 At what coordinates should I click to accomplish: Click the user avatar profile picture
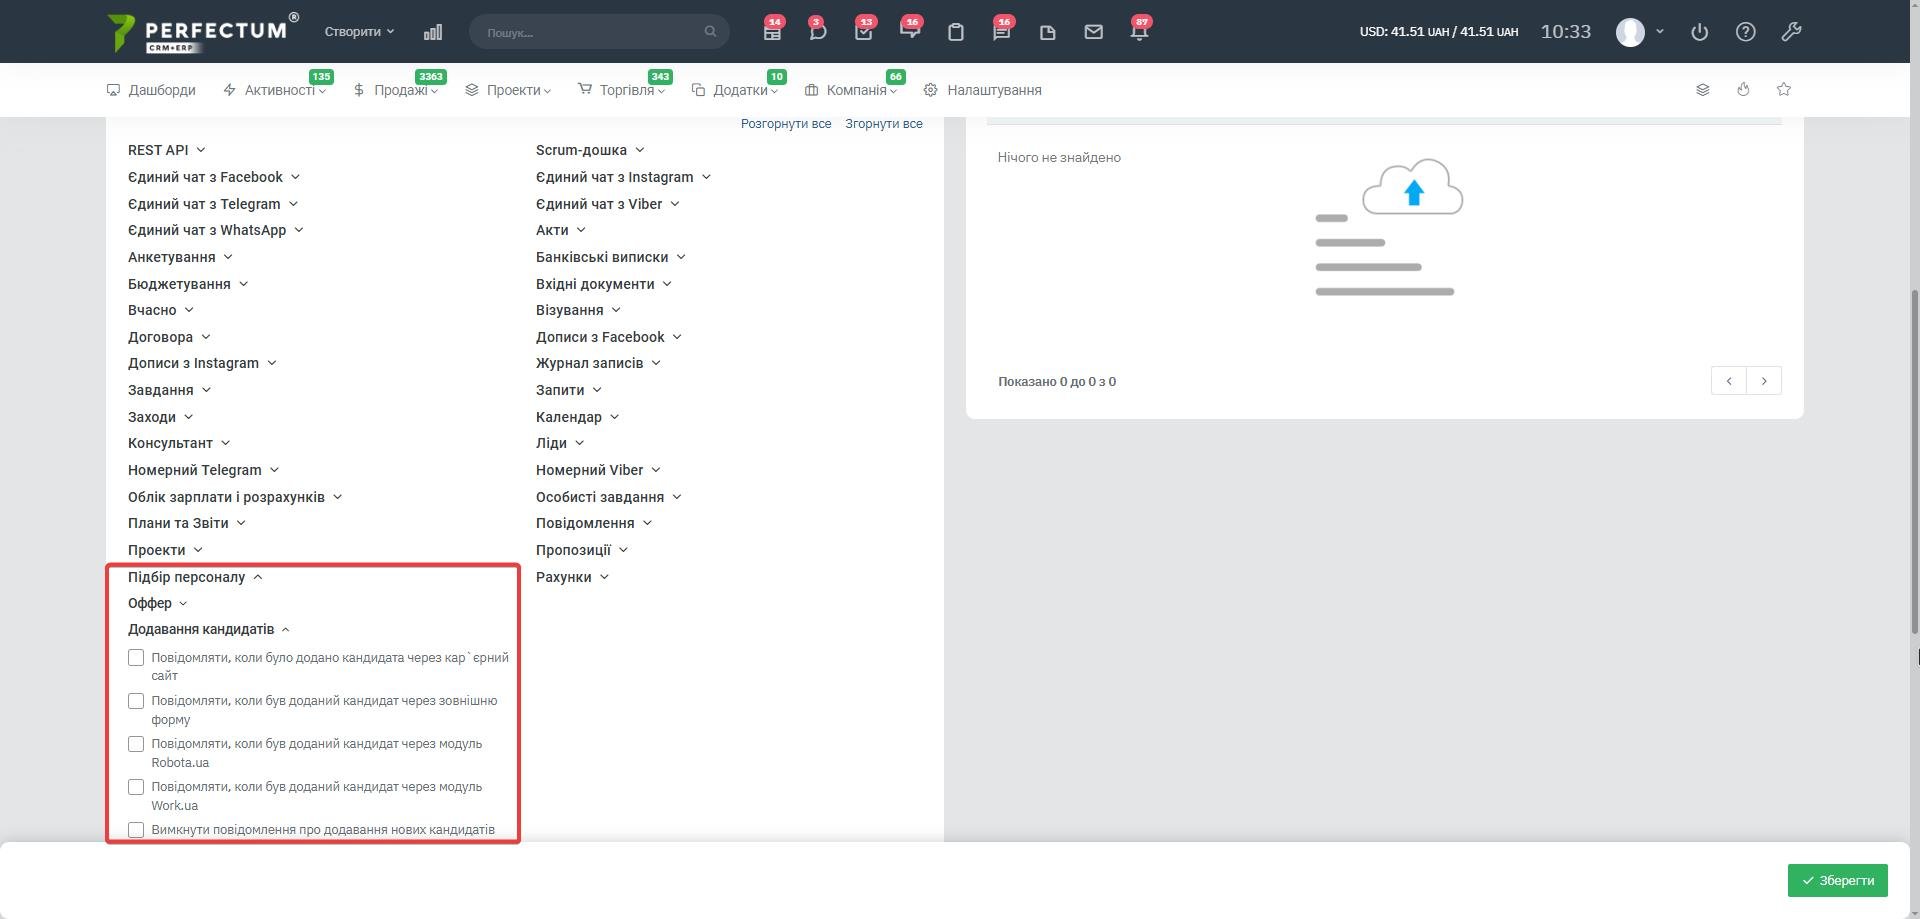pyautogui.click(x=1630, y=32)
